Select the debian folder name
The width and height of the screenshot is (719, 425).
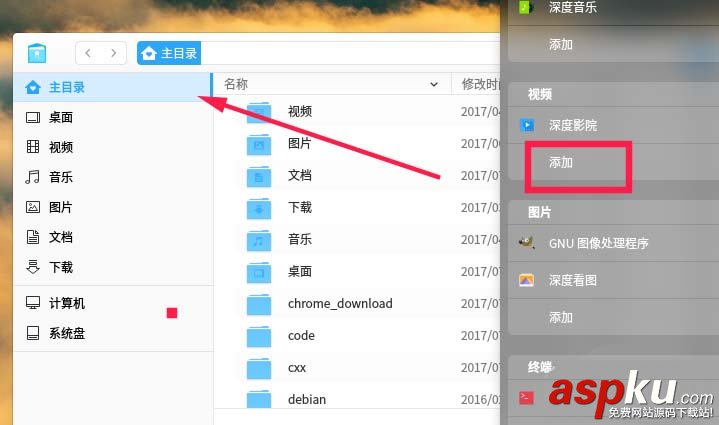tap(307, 399)
